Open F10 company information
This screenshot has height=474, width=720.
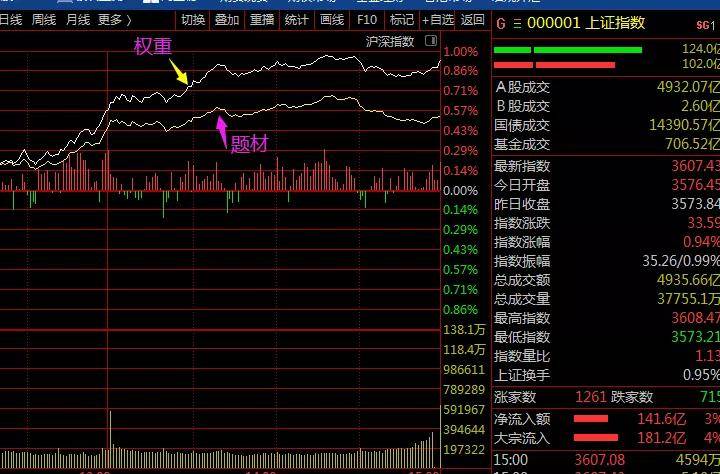(367, 19)
